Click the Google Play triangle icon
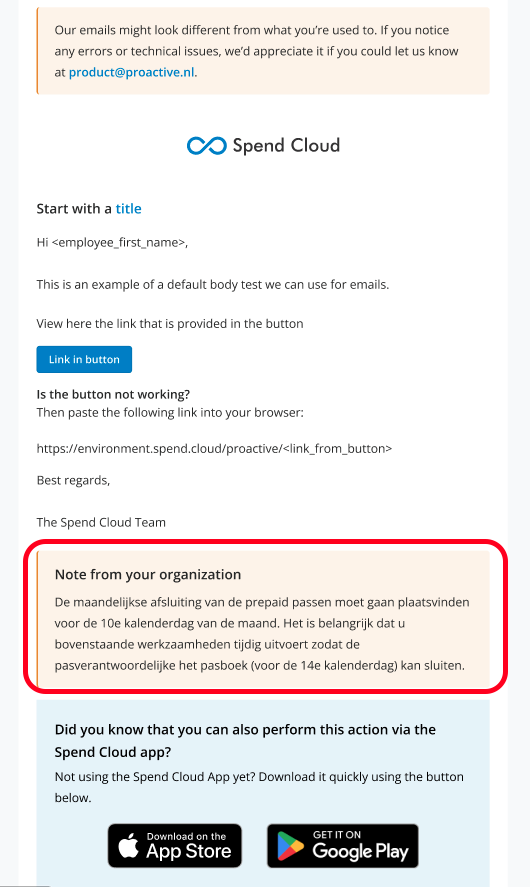Screen dimensions: 530x887 (x=290, y=846)
